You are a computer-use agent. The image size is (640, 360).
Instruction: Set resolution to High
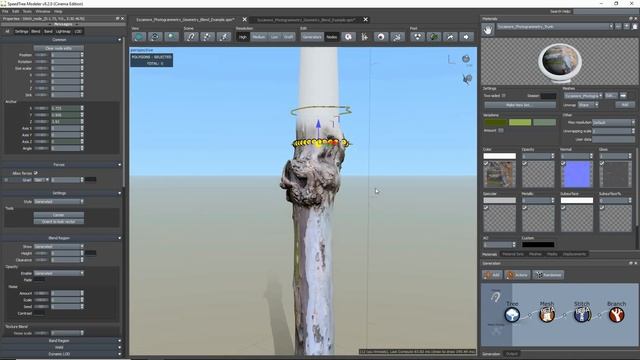243,37
